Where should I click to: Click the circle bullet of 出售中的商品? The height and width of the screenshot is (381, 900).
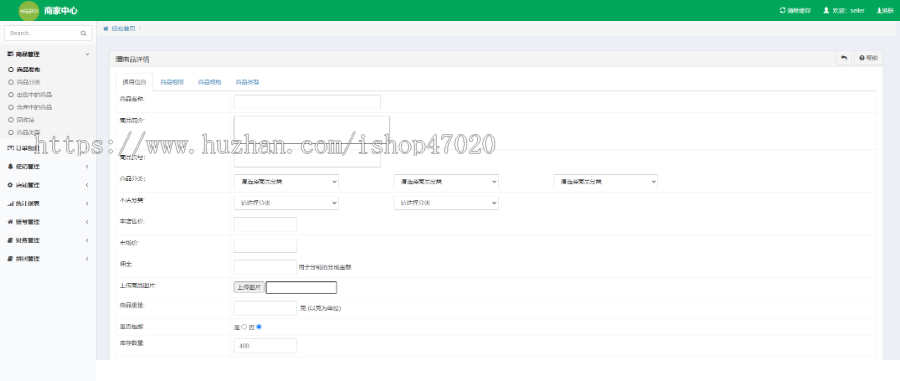pos(11,95)
